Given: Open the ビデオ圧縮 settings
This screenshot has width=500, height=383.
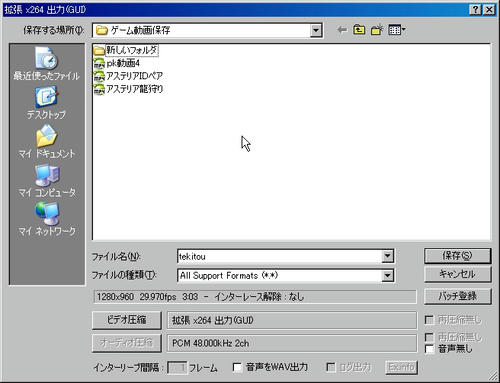Looking at the screenshot, I should tap(127, 320).
